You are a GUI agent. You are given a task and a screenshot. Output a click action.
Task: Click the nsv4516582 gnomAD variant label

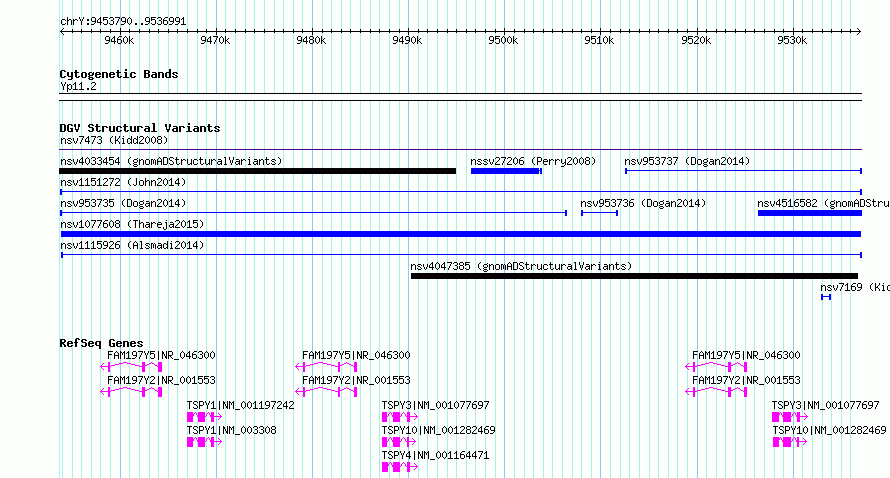823,203
